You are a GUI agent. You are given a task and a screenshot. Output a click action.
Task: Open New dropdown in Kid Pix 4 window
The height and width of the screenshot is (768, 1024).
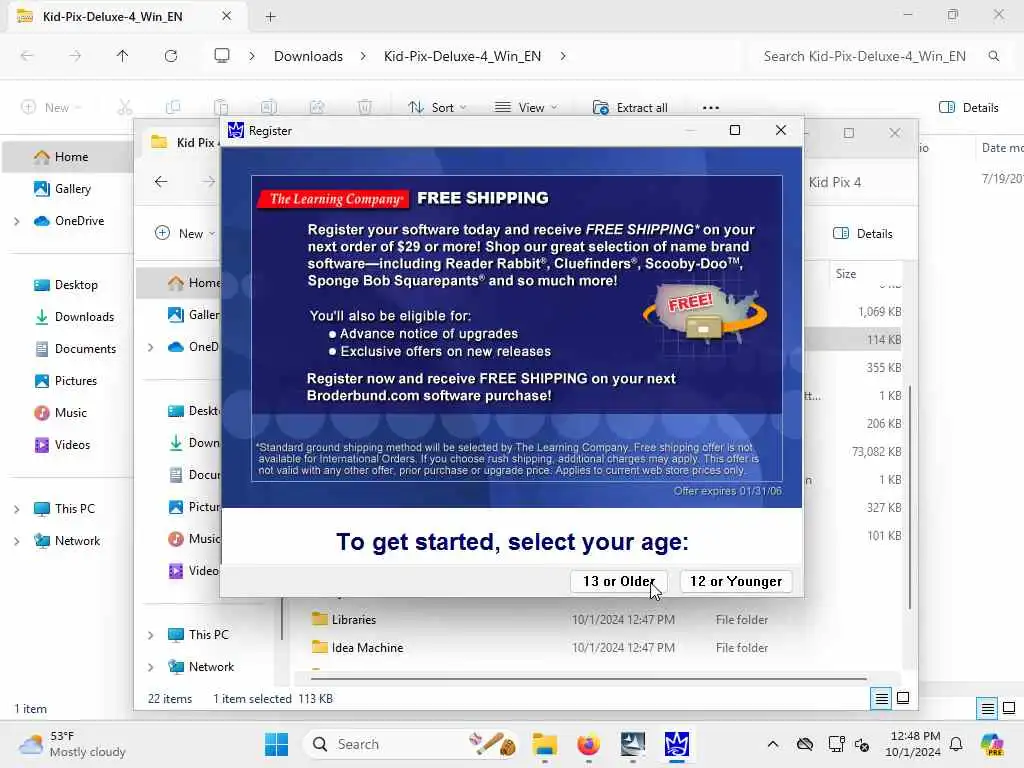click(185, 234)
